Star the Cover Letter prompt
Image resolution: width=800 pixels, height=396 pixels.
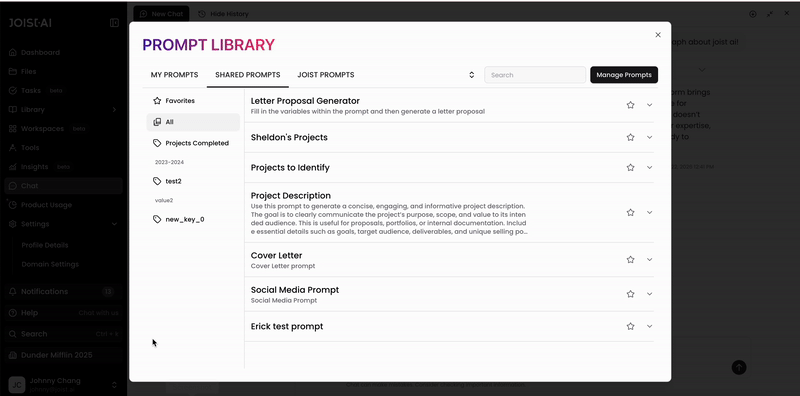click(630, 259)
